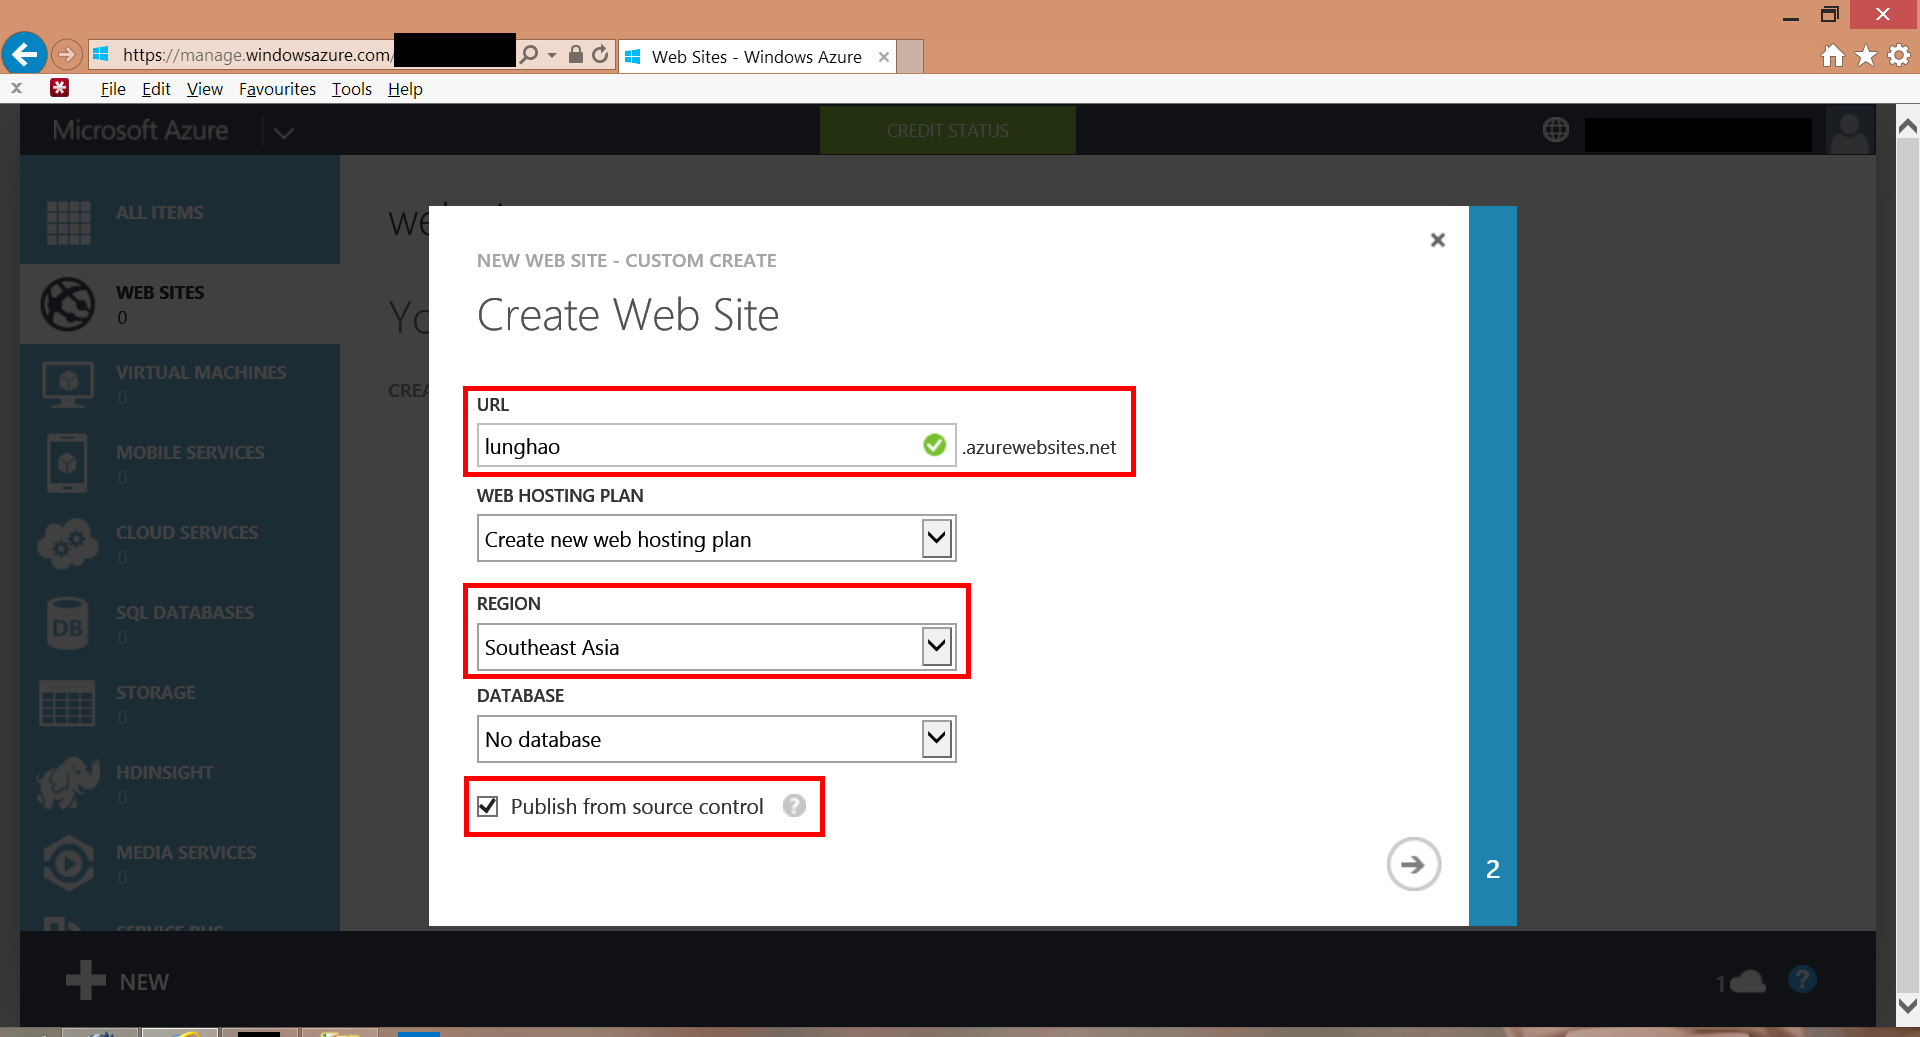Open the Edit menu
1920x1037 pixels.
(x=156, y=89)
